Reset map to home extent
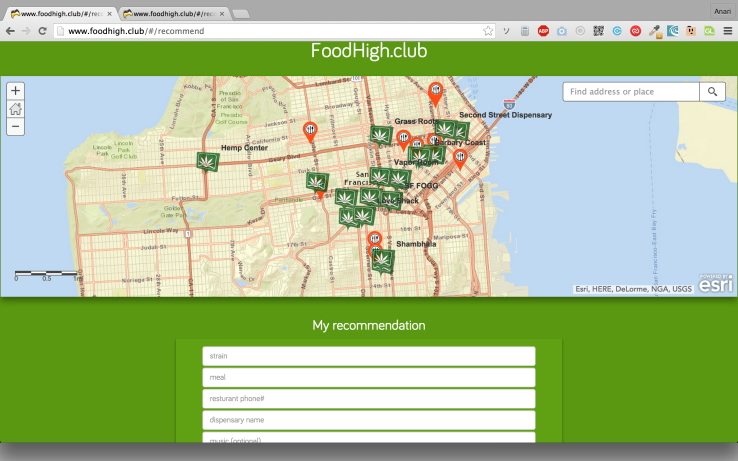The height and width of the screenshot is (461, 738). click(16, 109)
